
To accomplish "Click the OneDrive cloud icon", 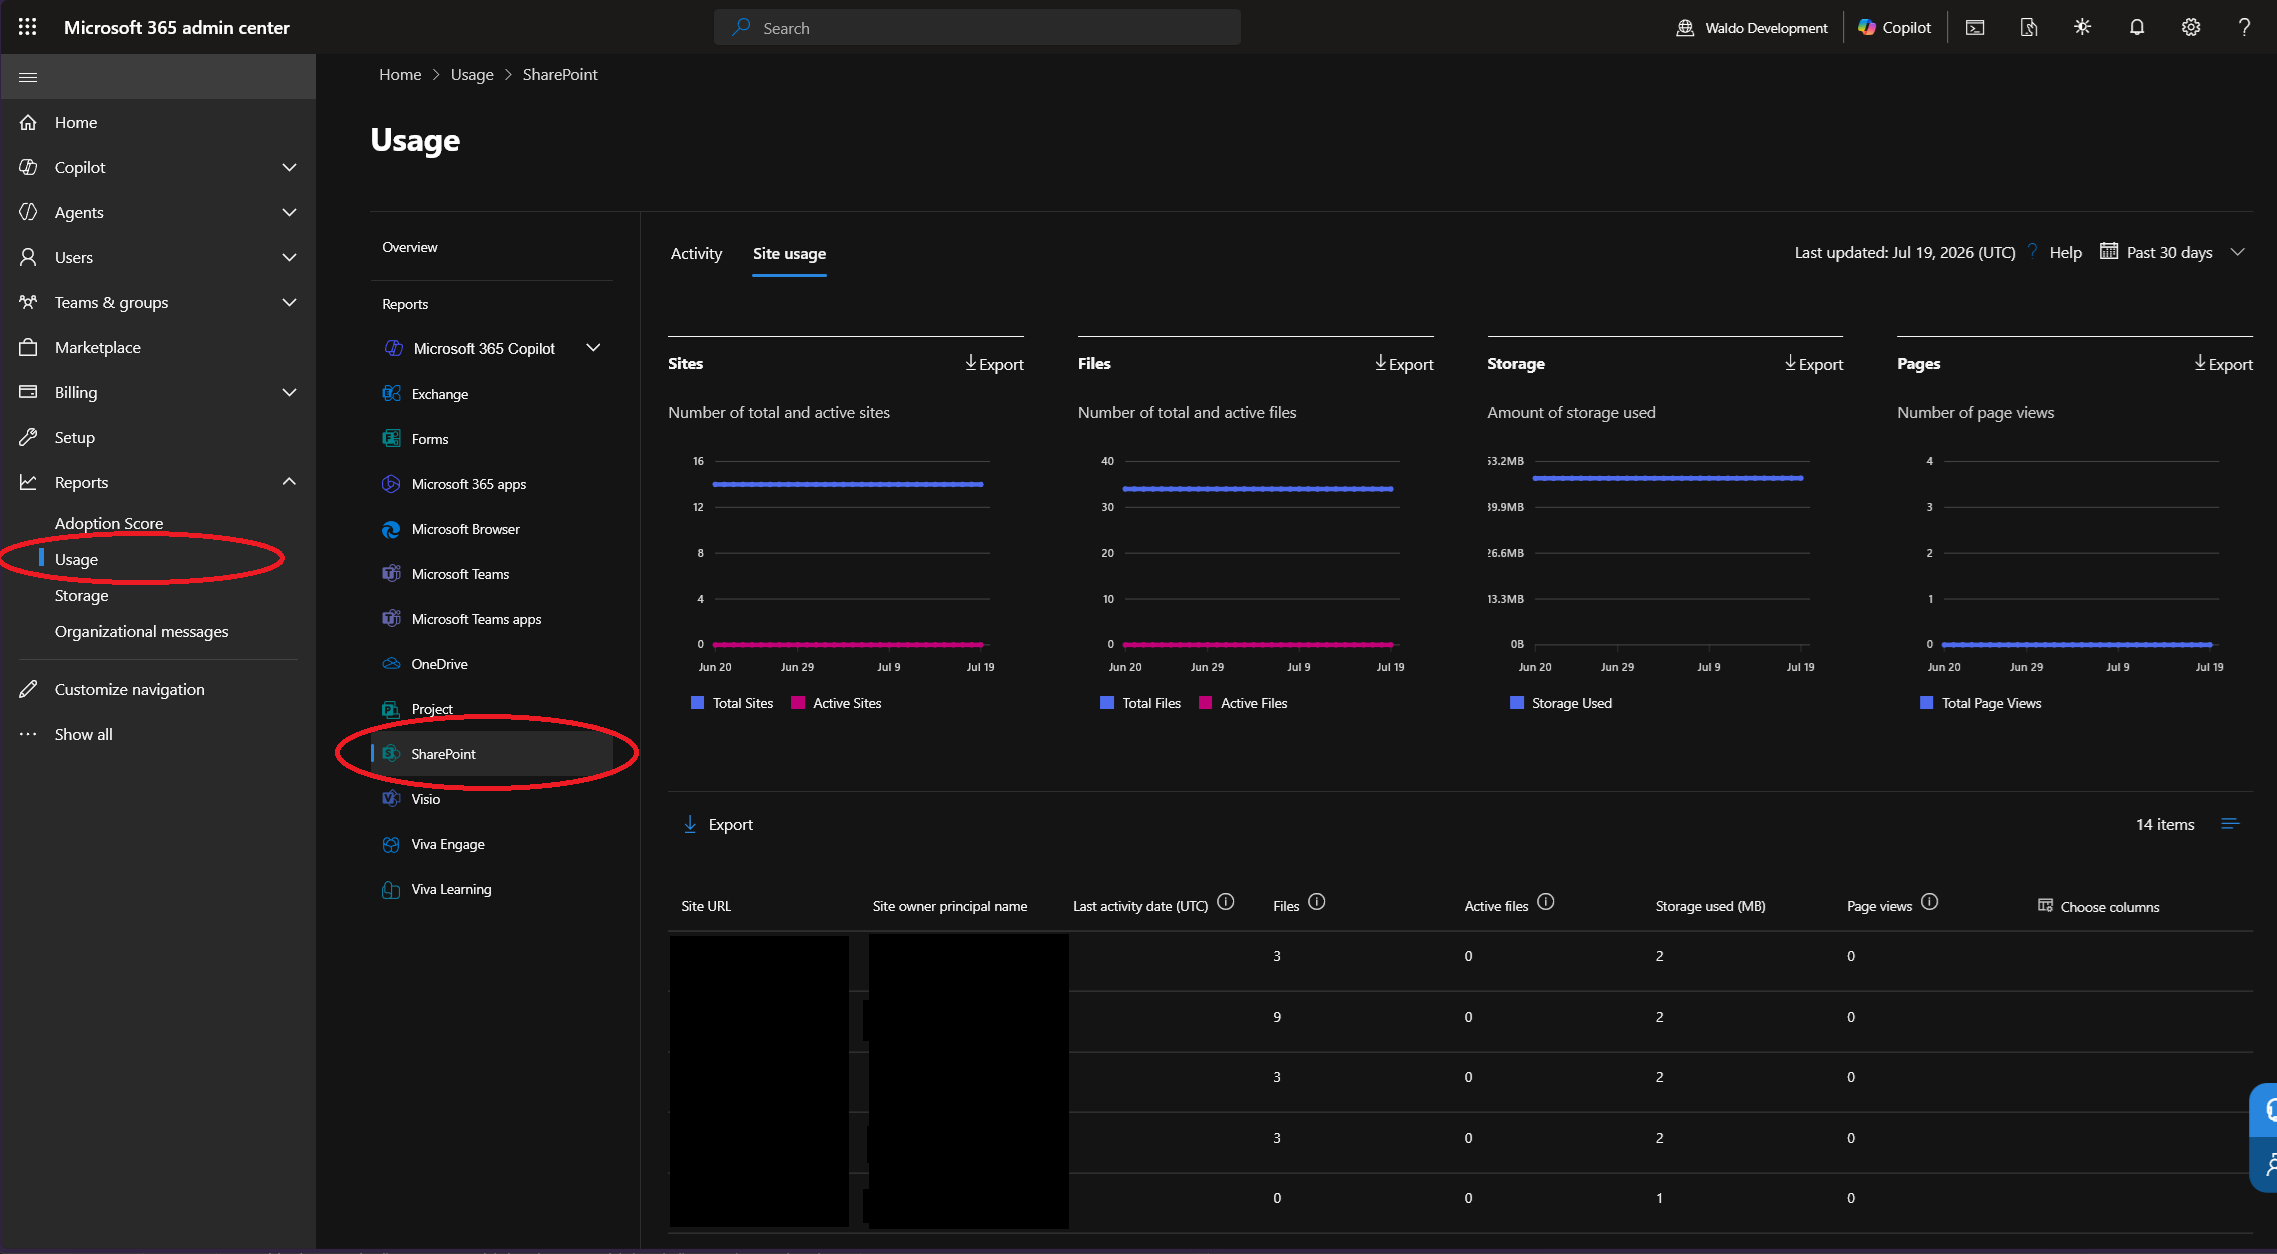I will [x=391, y=663].
